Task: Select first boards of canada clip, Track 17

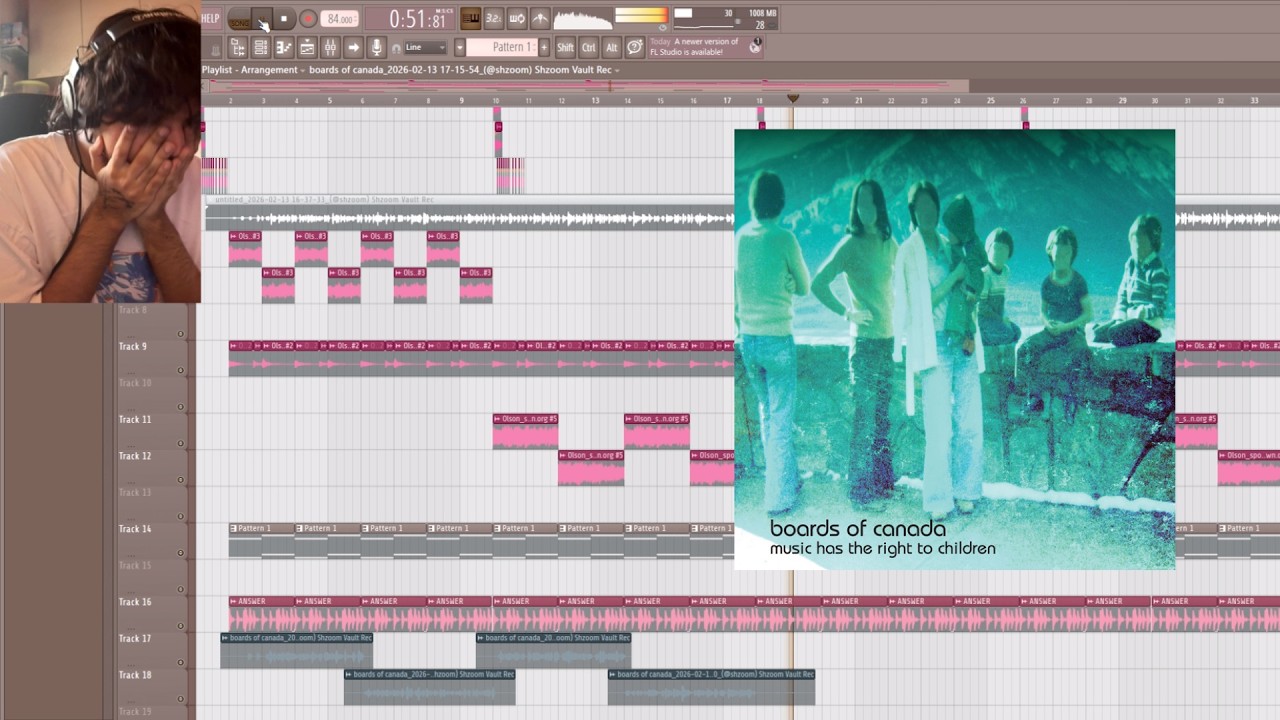Action: tap(296, 650)
